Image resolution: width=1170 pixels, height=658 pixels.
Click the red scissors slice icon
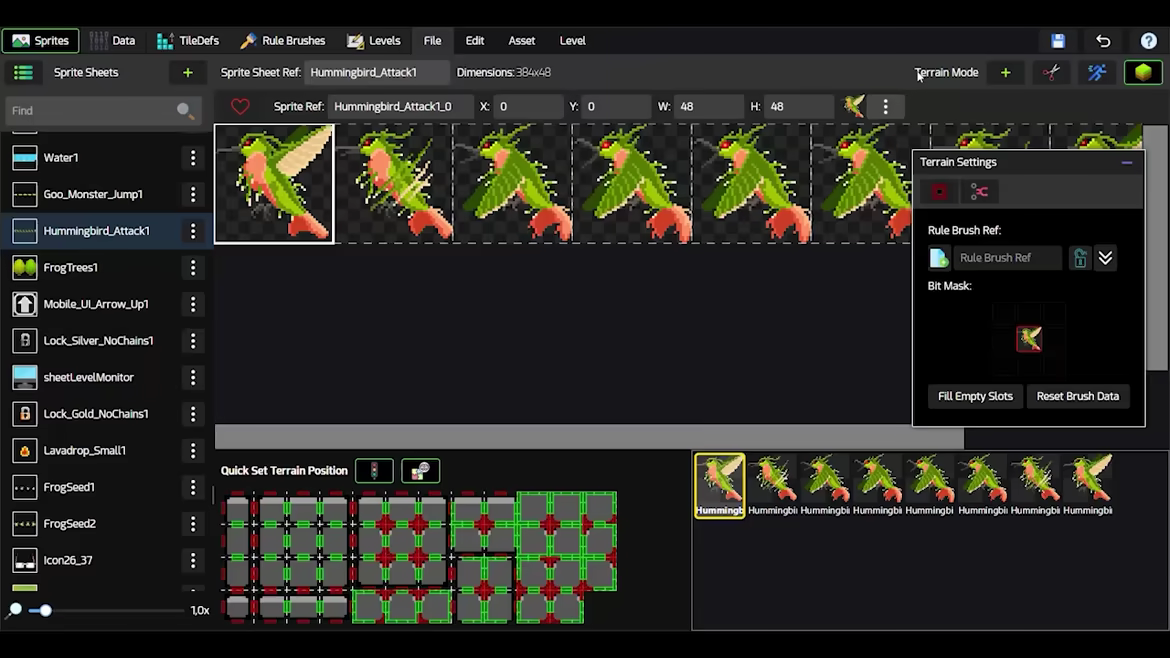click(x=1051, y=72)
